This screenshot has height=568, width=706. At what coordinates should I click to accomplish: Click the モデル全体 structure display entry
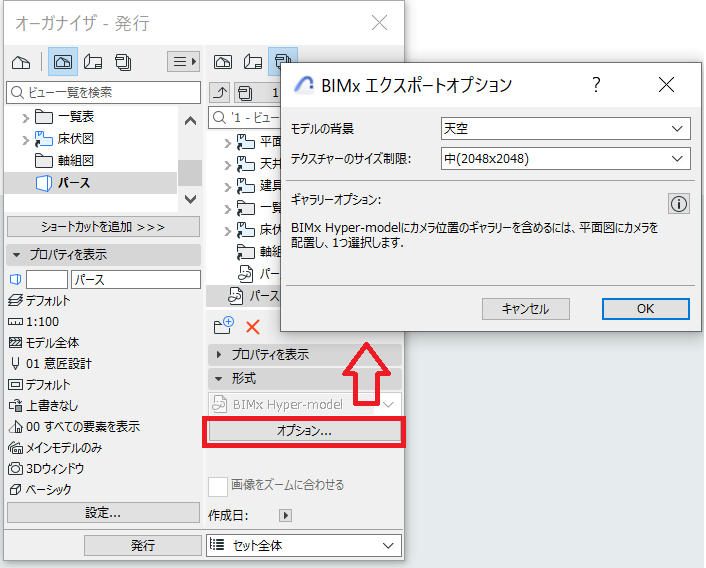click(44, 343)
